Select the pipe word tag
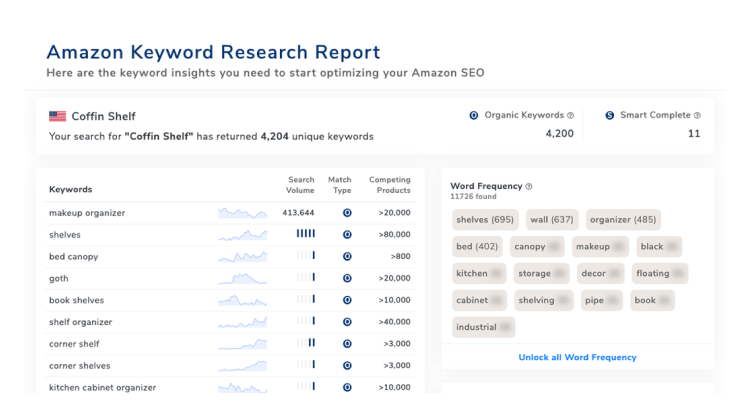Image resolution: width=750 pixels, height=417 pixels. tap(602, 300)
